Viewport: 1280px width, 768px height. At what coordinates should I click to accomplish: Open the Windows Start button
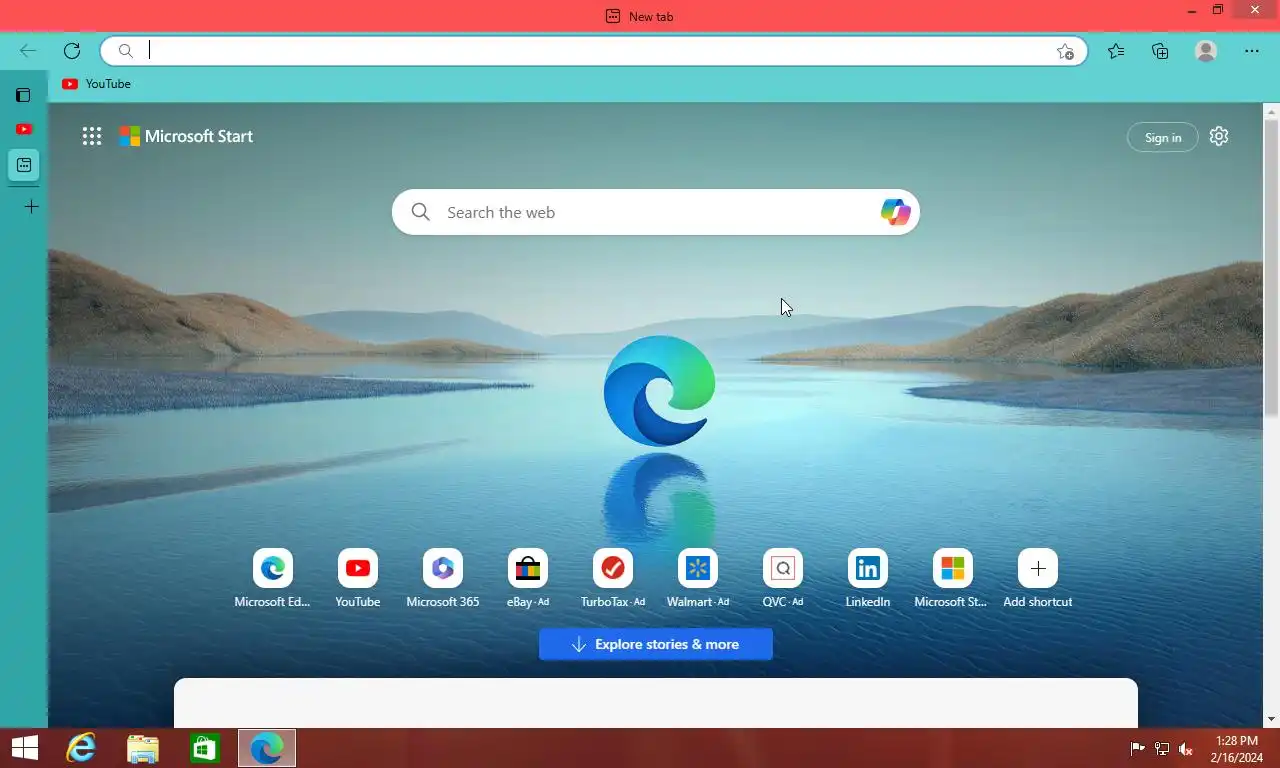(x=24, y=748)
